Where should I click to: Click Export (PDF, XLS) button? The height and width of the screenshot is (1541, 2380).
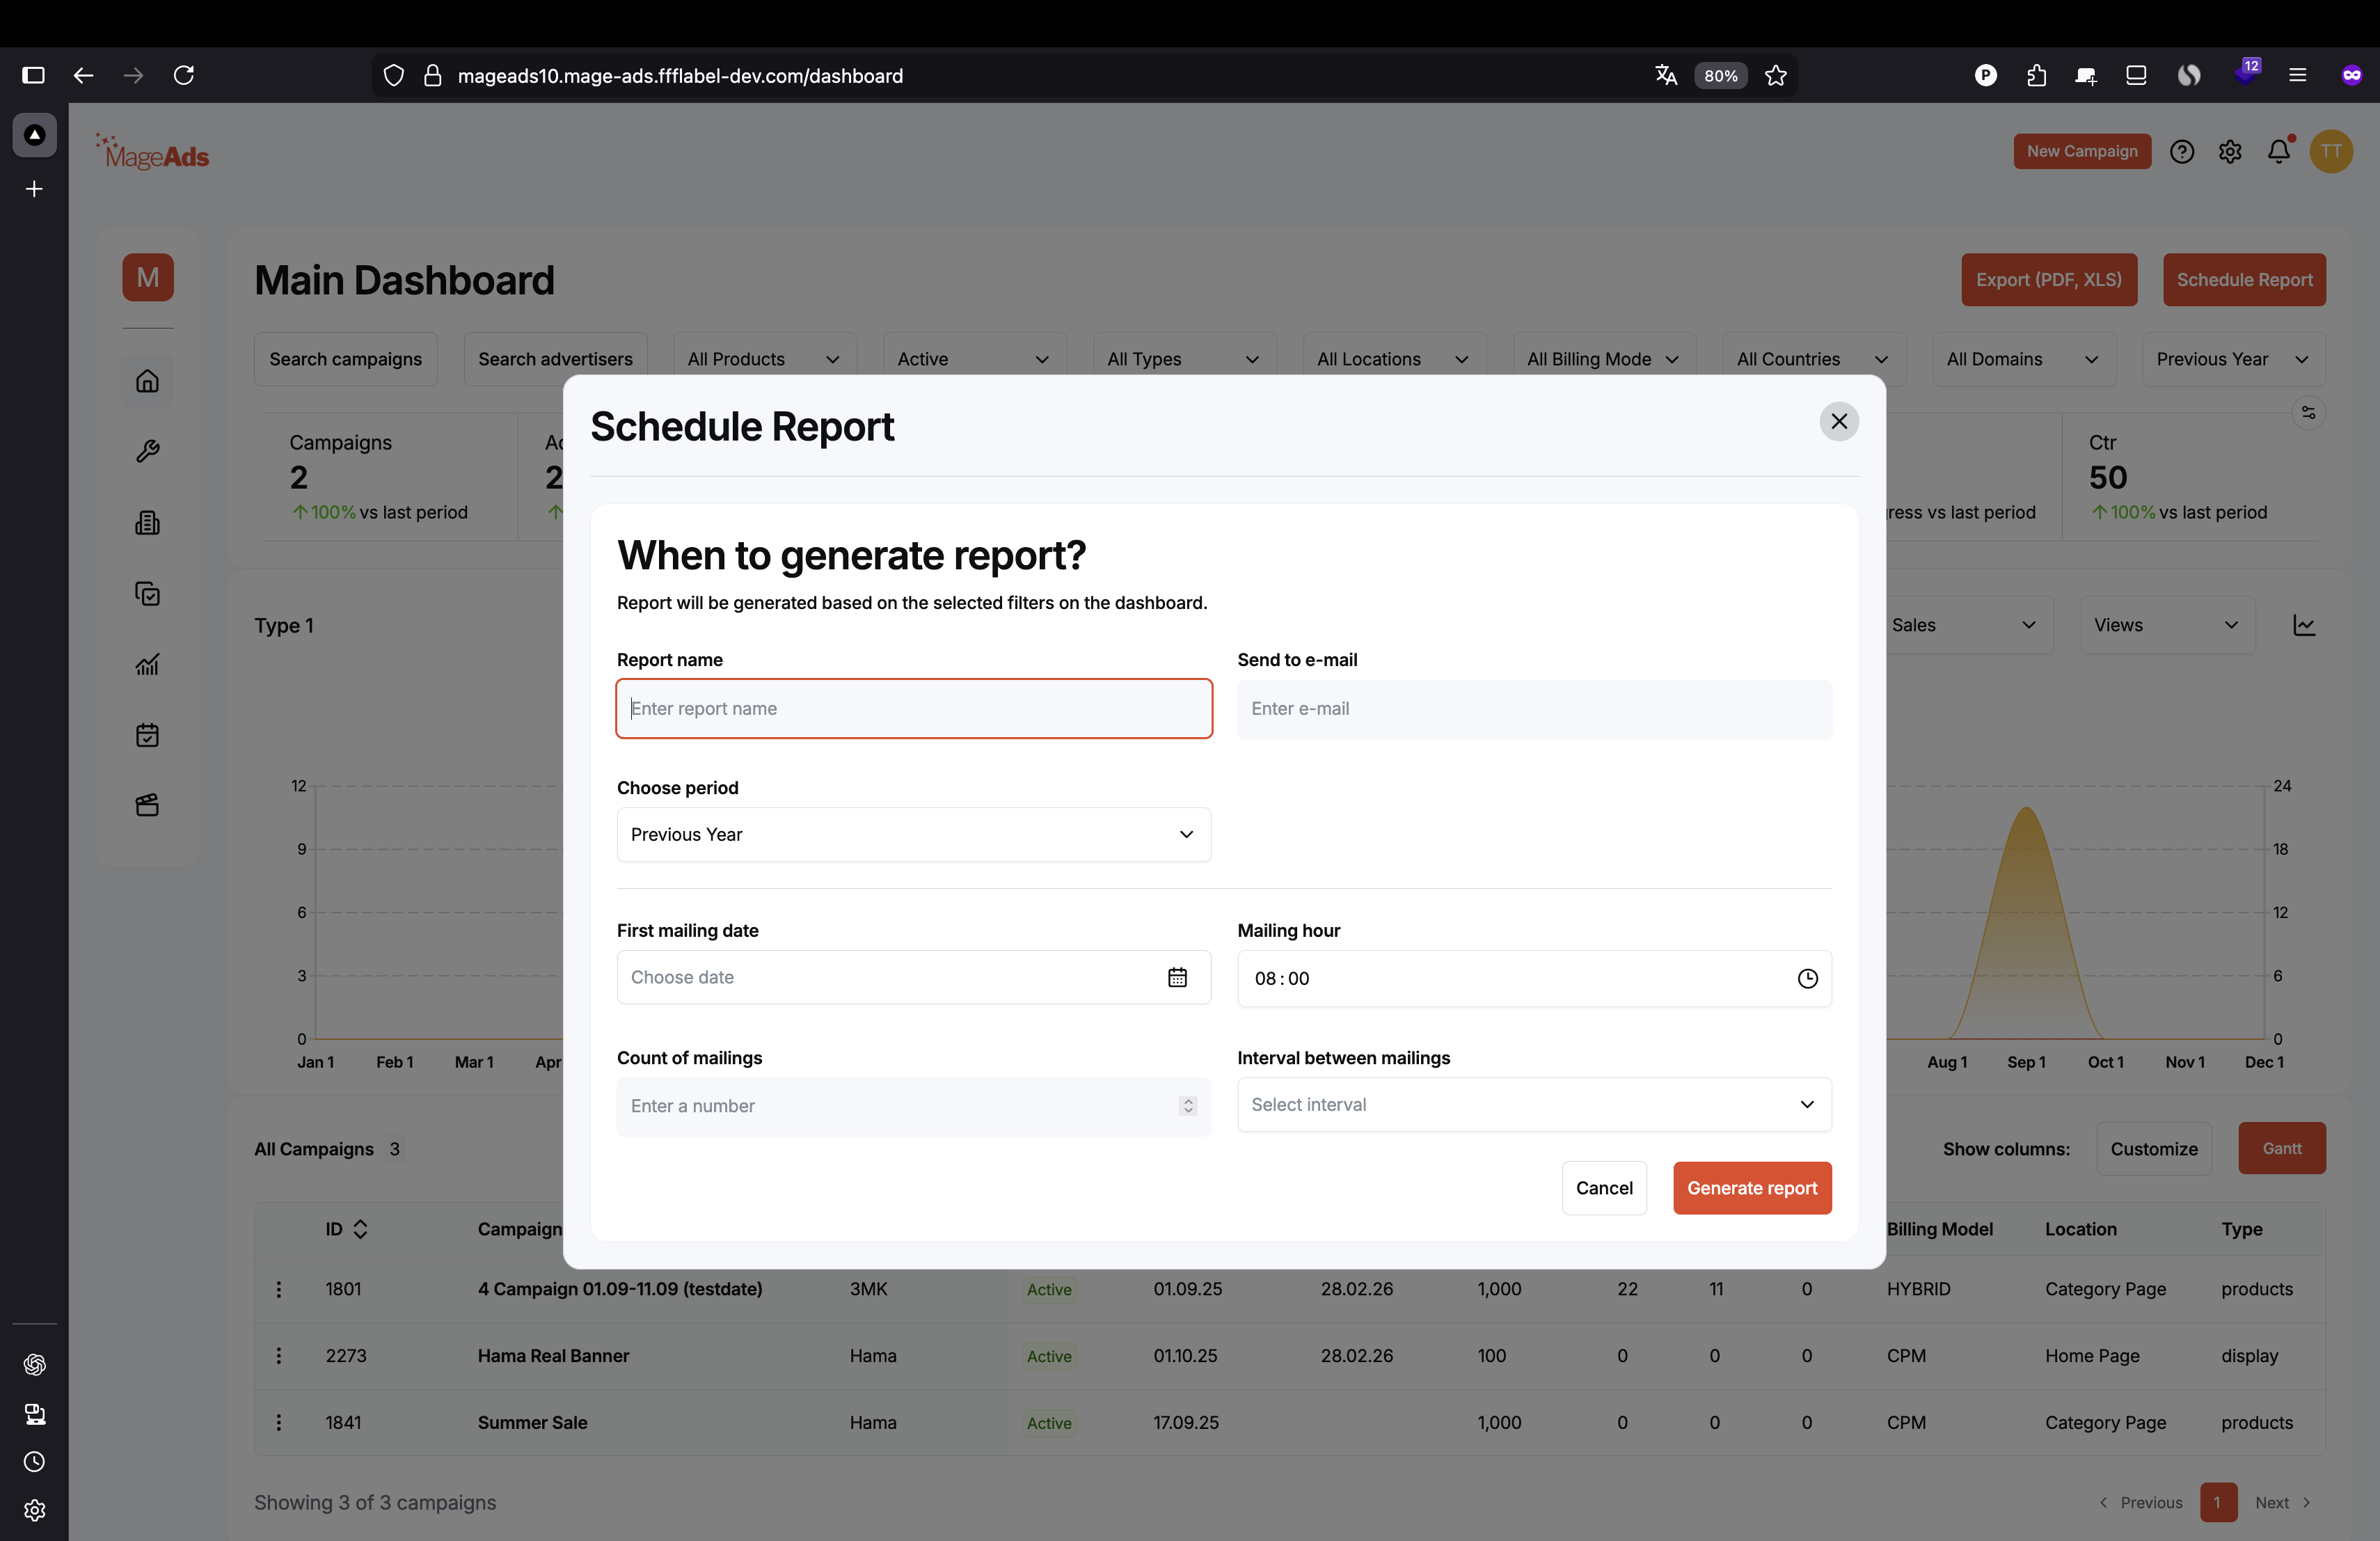2048,279
